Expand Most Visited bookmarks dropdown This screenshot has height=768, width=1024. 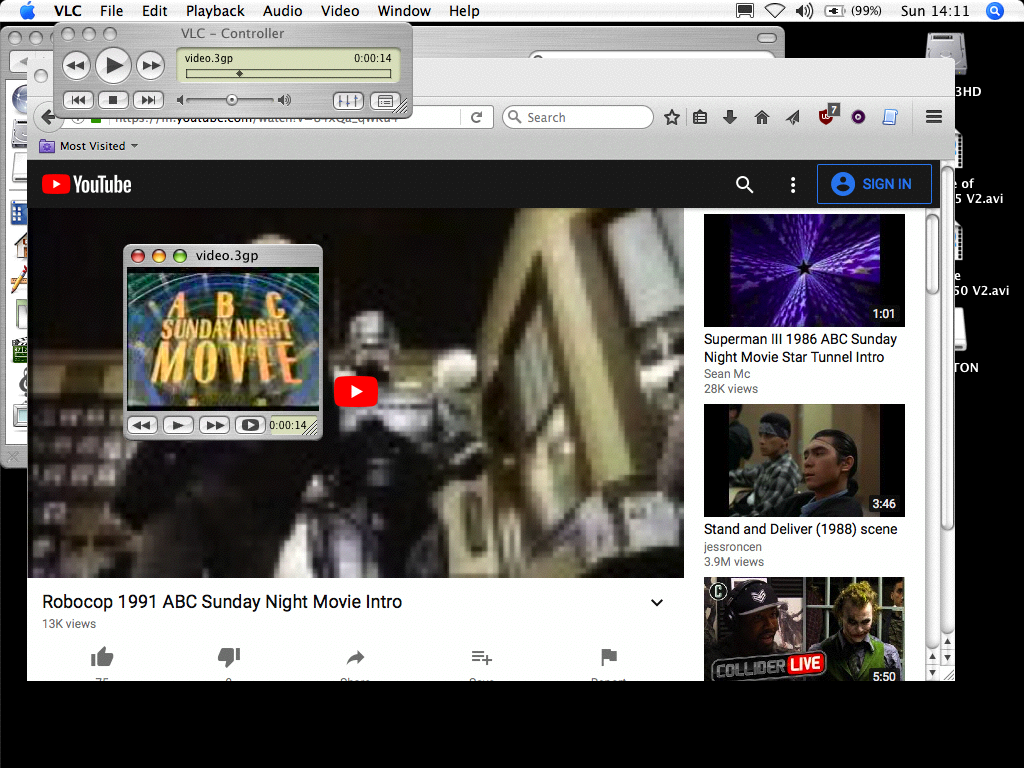coord(89,146)
